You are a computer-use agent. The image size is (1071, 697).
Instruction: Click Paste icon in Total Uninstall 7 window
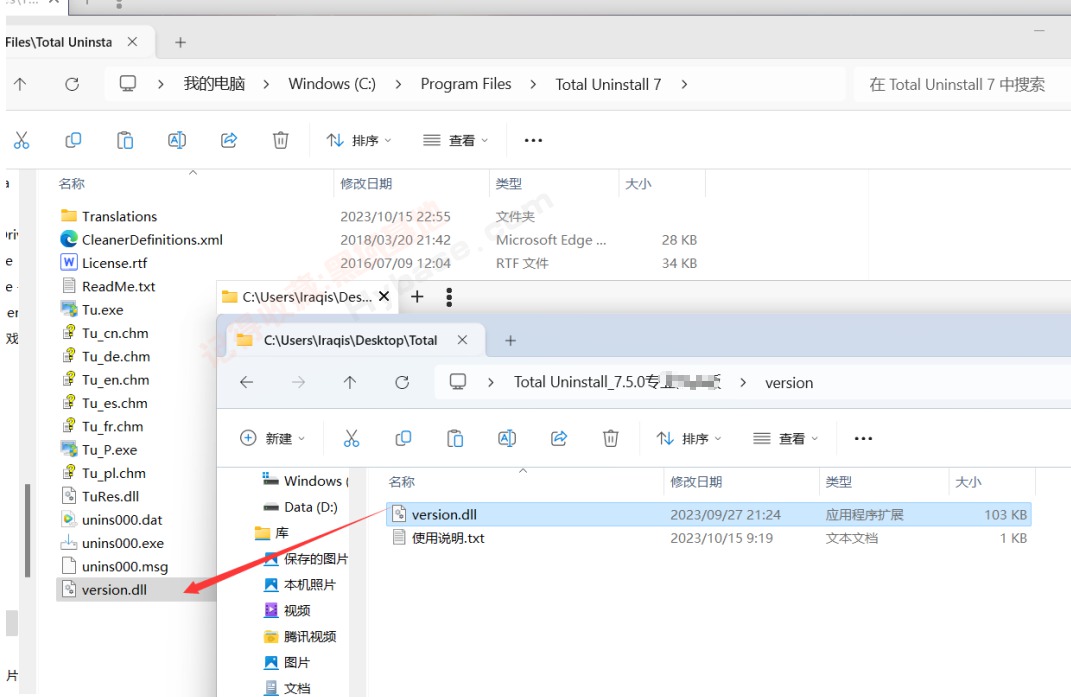click(x=125, y=140)
